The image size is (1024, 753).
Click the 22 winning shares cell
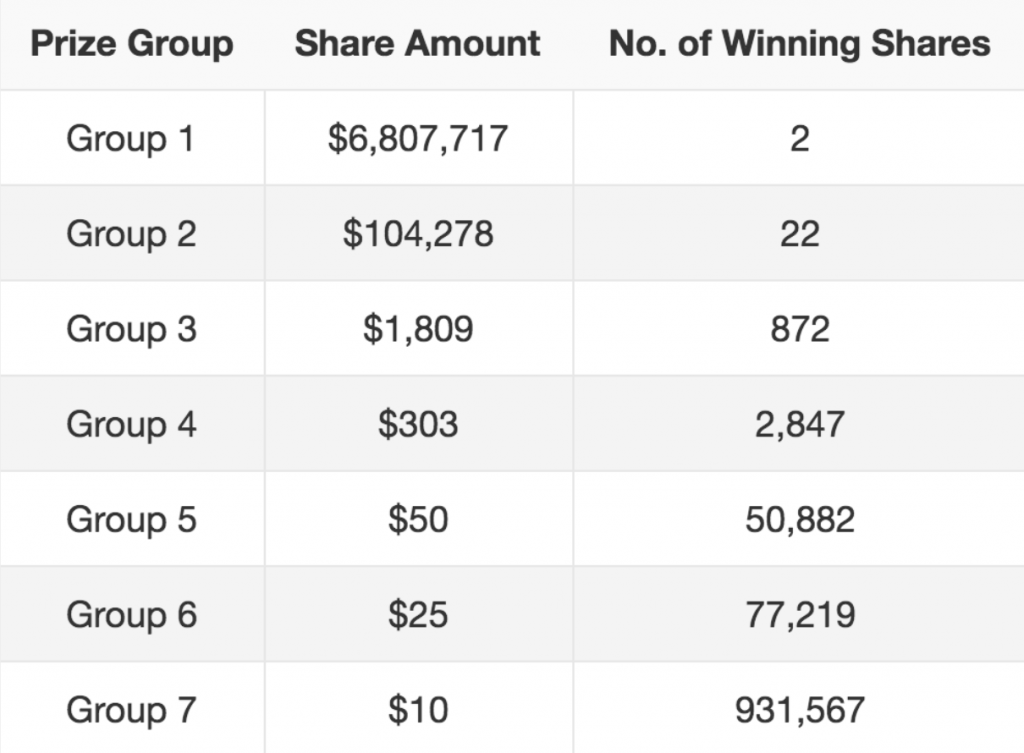click(x=799, y=234)
